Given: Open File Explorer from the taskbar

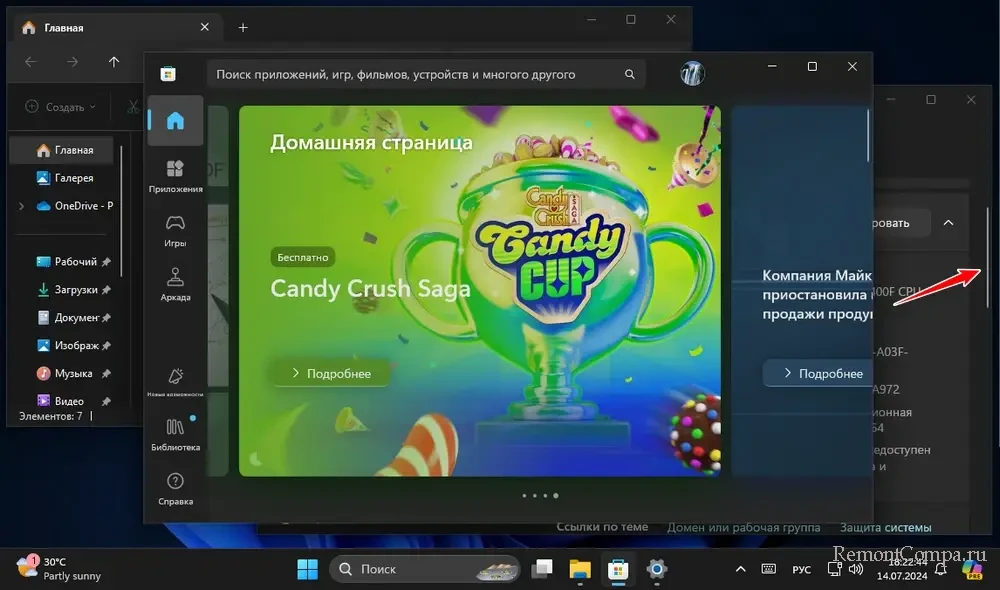Looking at the screenshot, I should [x=580, y=569].
